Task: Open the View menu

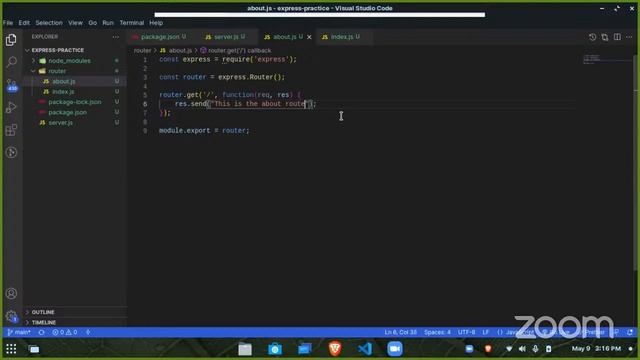Action: [x=75, y=23]
